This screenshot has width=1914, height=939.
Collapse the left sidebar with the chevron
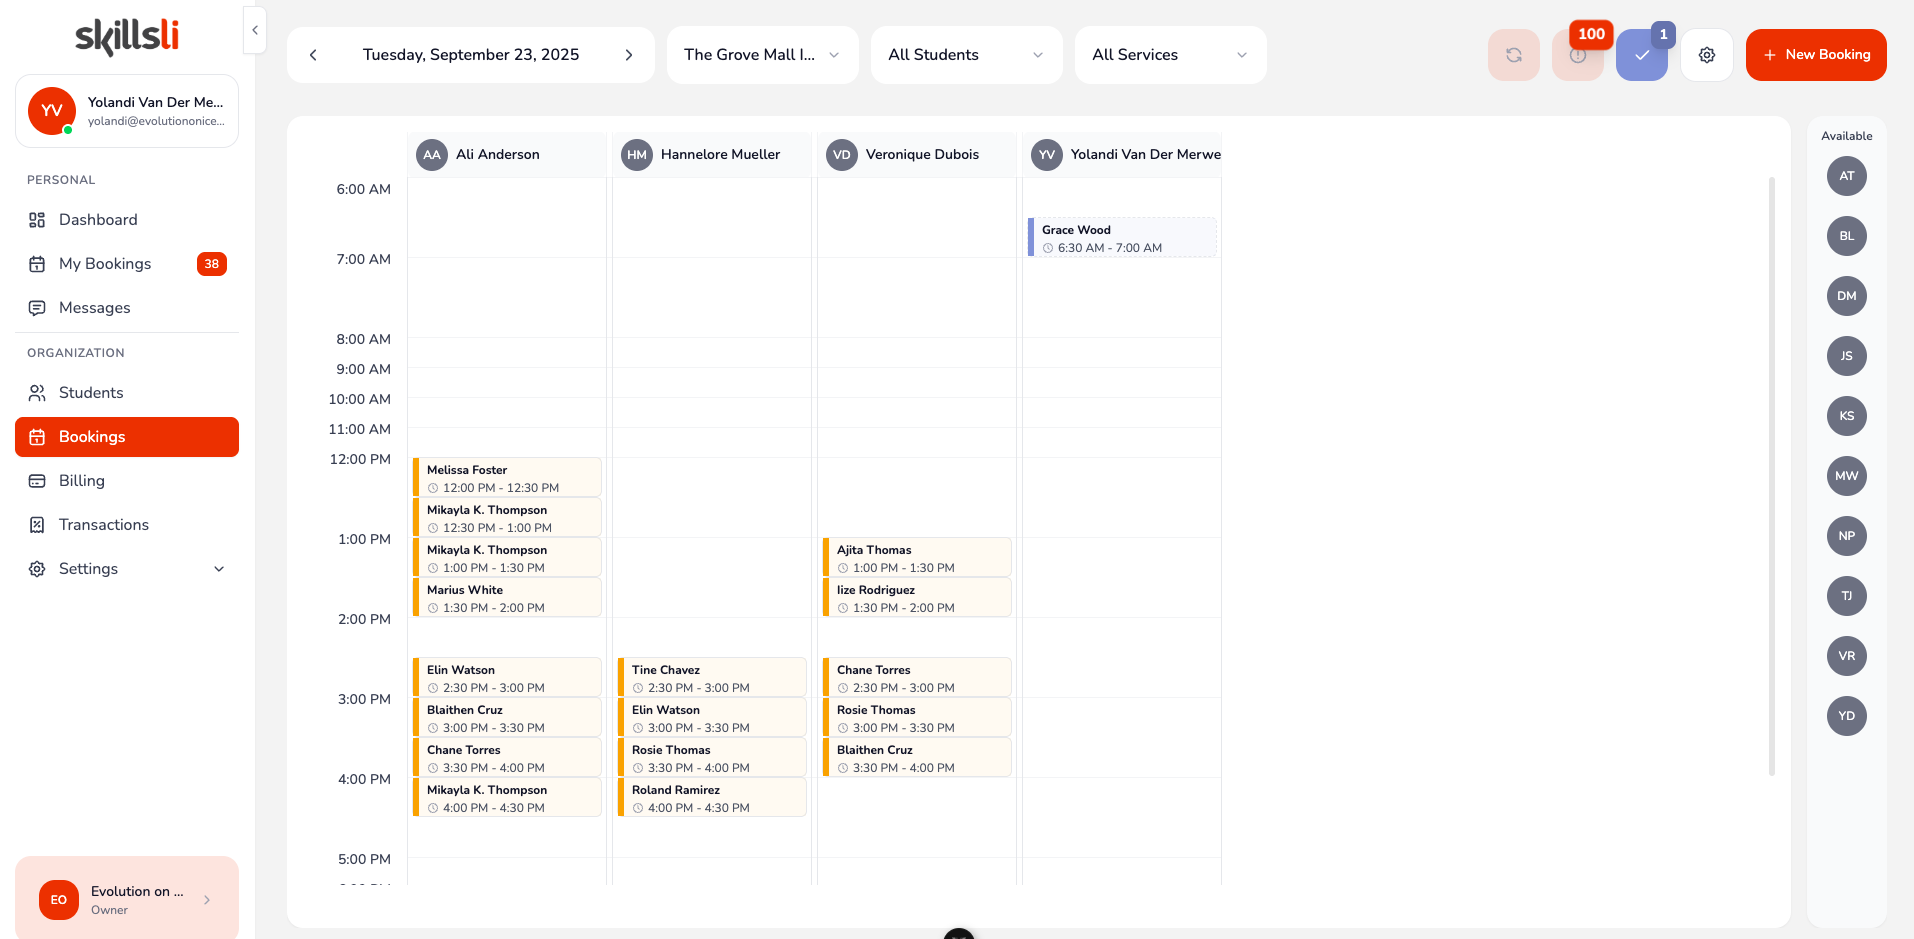(x=254, y=30)
